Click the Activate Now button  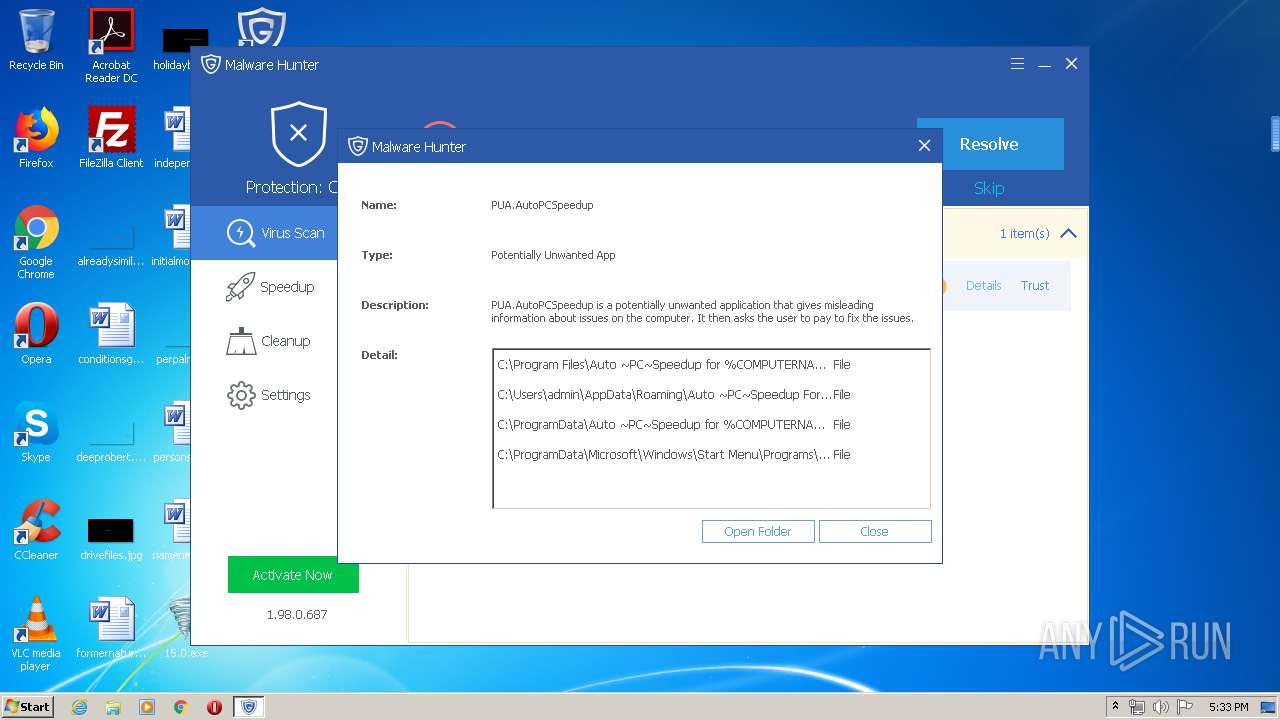pyautogui.click(x=292, y=575)
